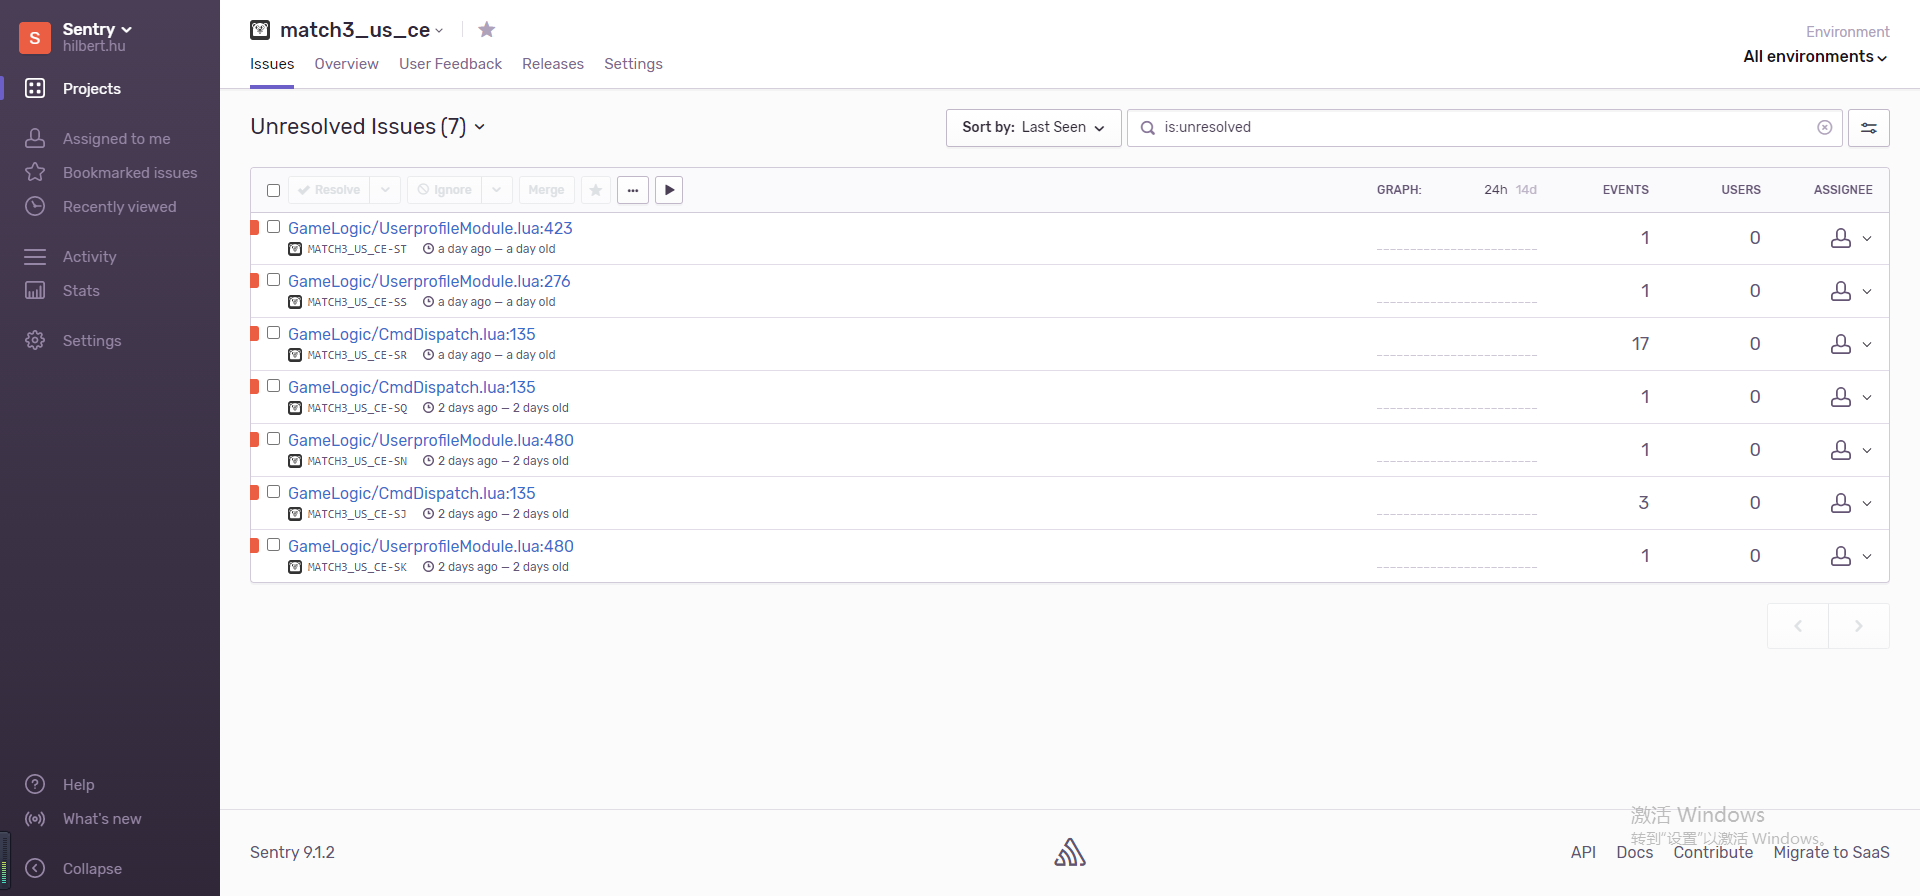Viewport: 1920px width, 896px height.
Task: Assign issue UserprofileModule.lua:423 via person icon
Action: [x=1841, y=238]
